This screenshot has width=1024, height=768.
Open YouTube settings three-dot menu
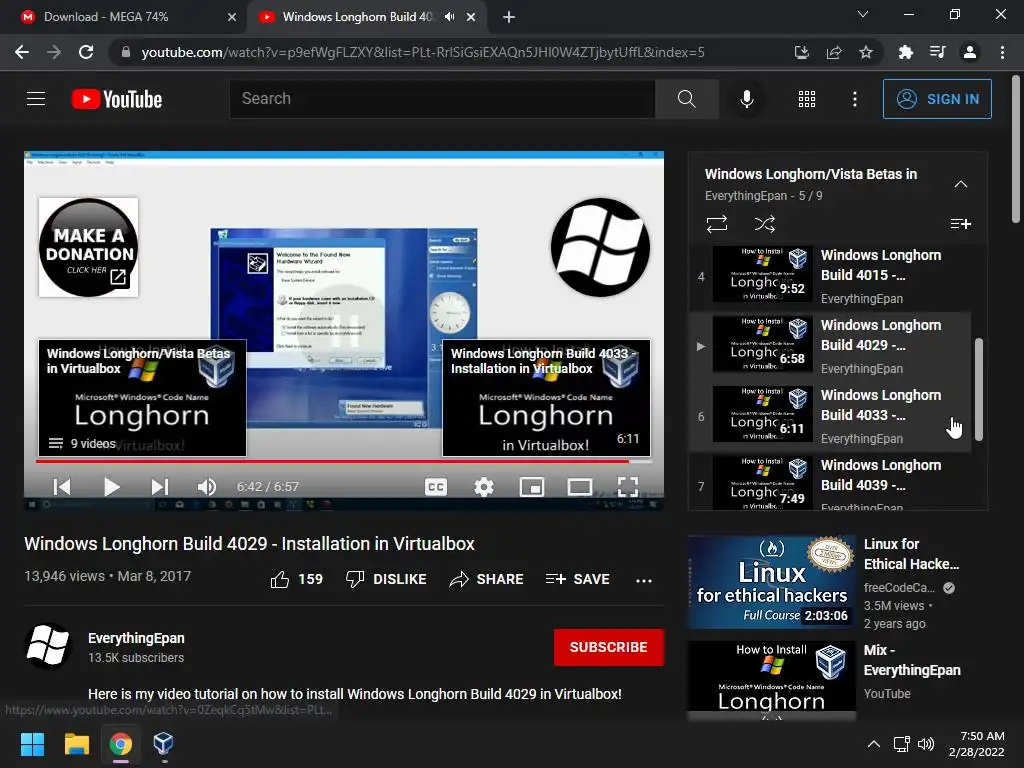[x=854, y=99]
